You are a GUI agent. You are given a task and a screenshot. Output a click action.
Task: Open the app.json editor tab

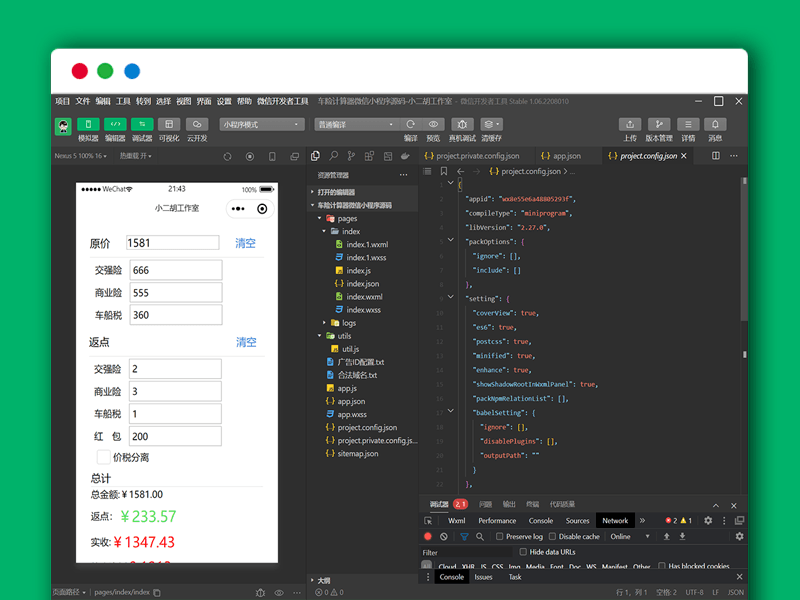[x=566, y=156]
